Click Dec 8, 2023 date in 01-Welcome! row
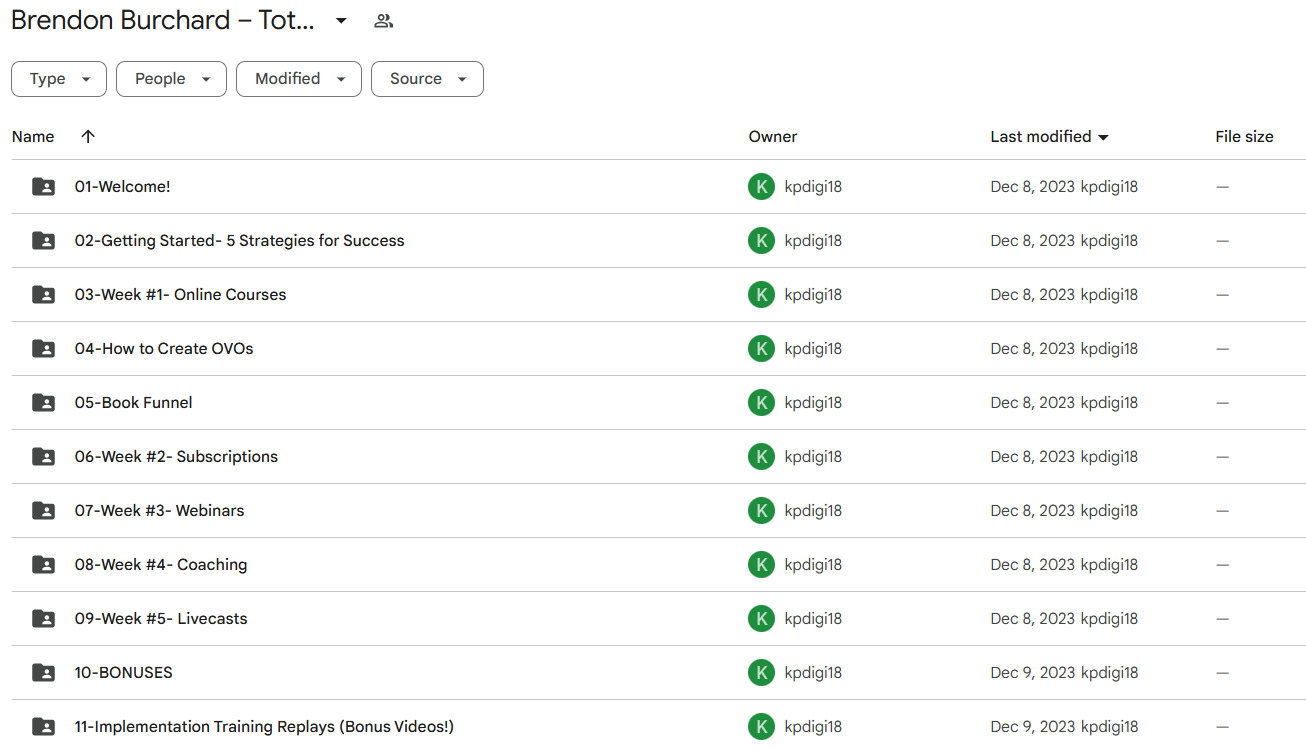This screenshot has height=749, width=1306. click(1033, 187)
